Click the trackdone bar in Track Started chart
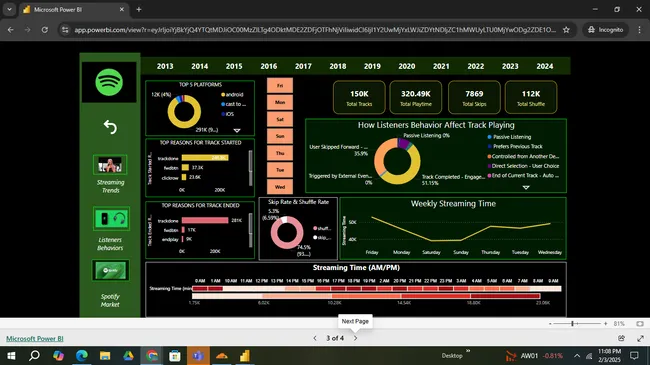Viewport: 650px width, 365px height. (x=205, y=158)
